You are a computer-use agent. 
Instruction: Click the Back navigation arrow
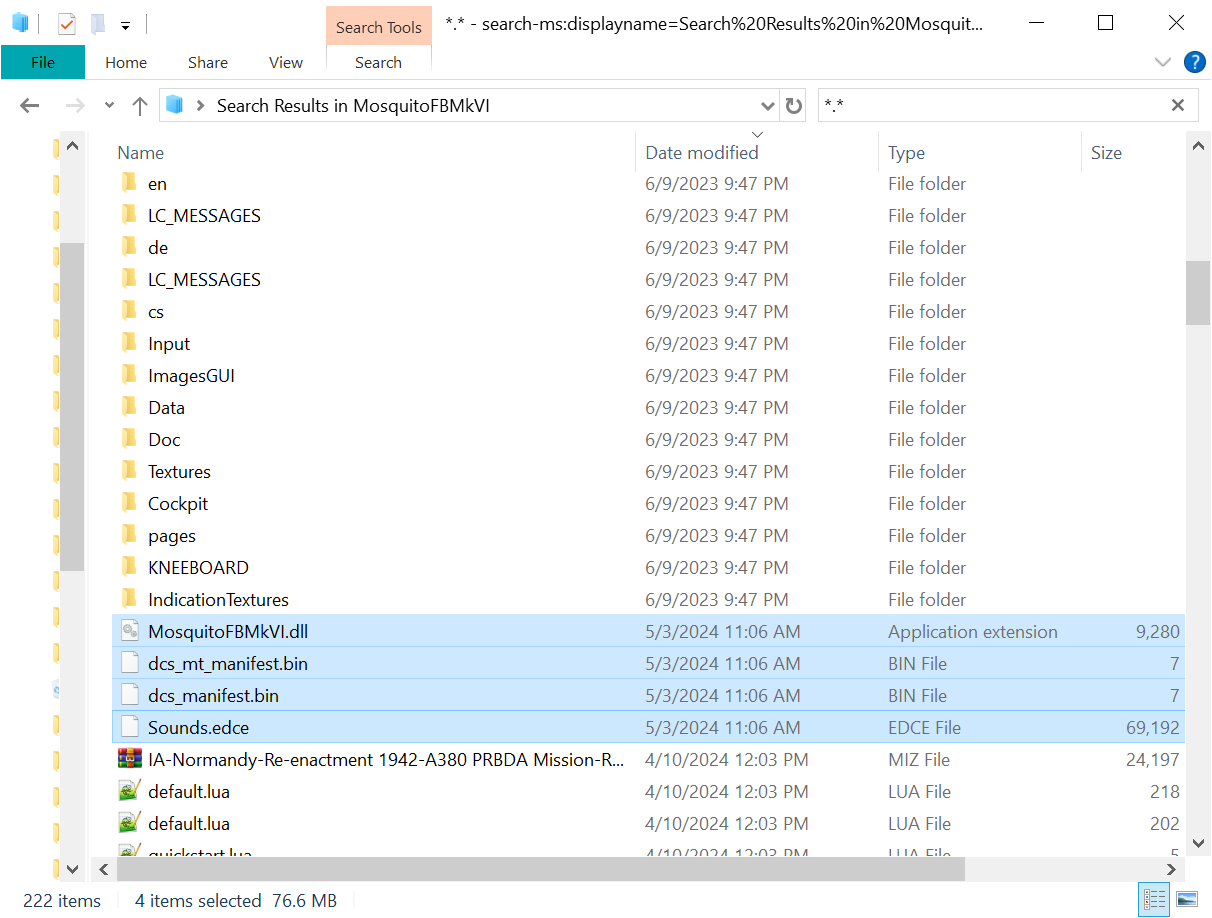29,105
